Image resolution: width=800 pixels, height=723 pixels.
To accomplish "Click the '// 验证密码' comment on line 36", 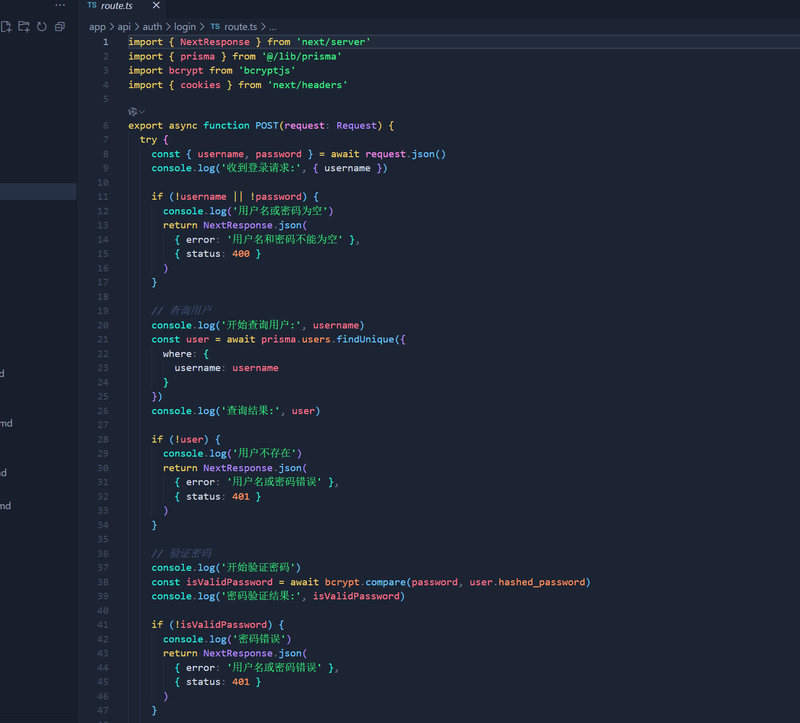I will pos(181,554).
